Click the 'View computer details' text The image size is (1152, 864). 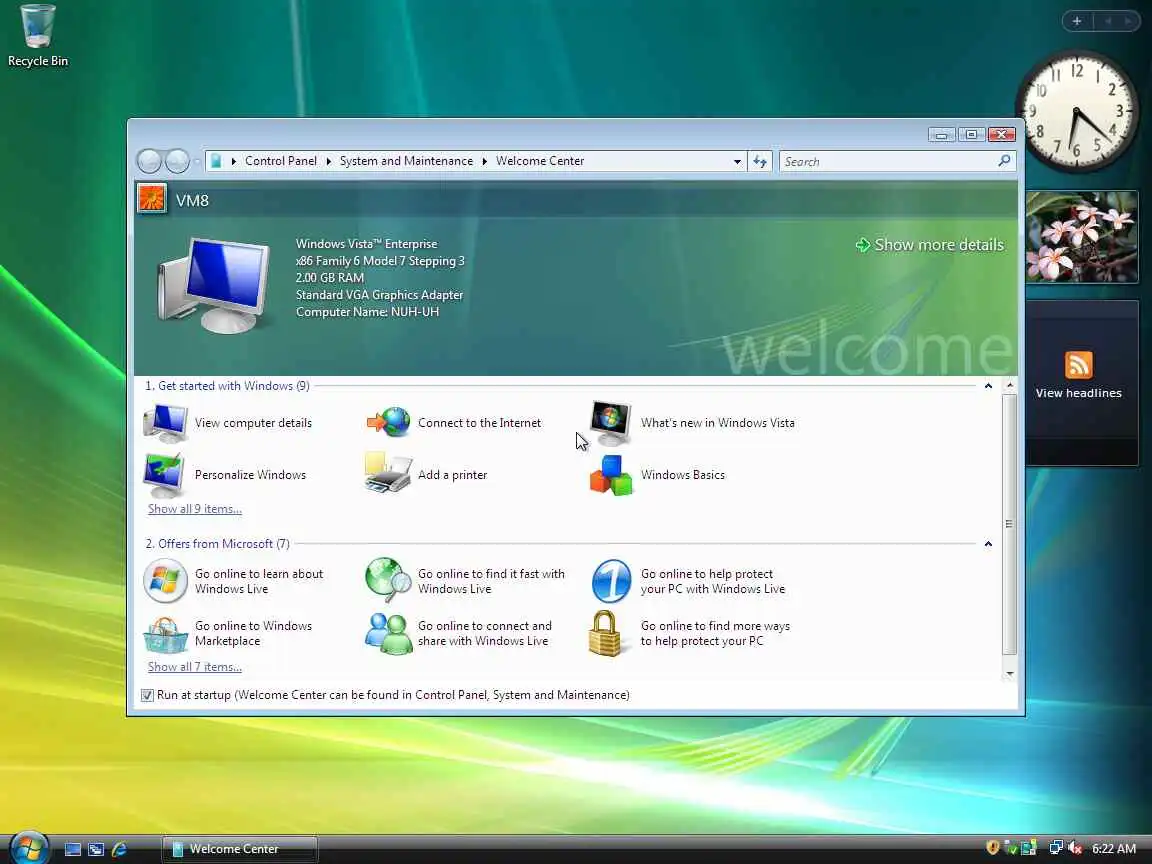(x=253, y=423)
